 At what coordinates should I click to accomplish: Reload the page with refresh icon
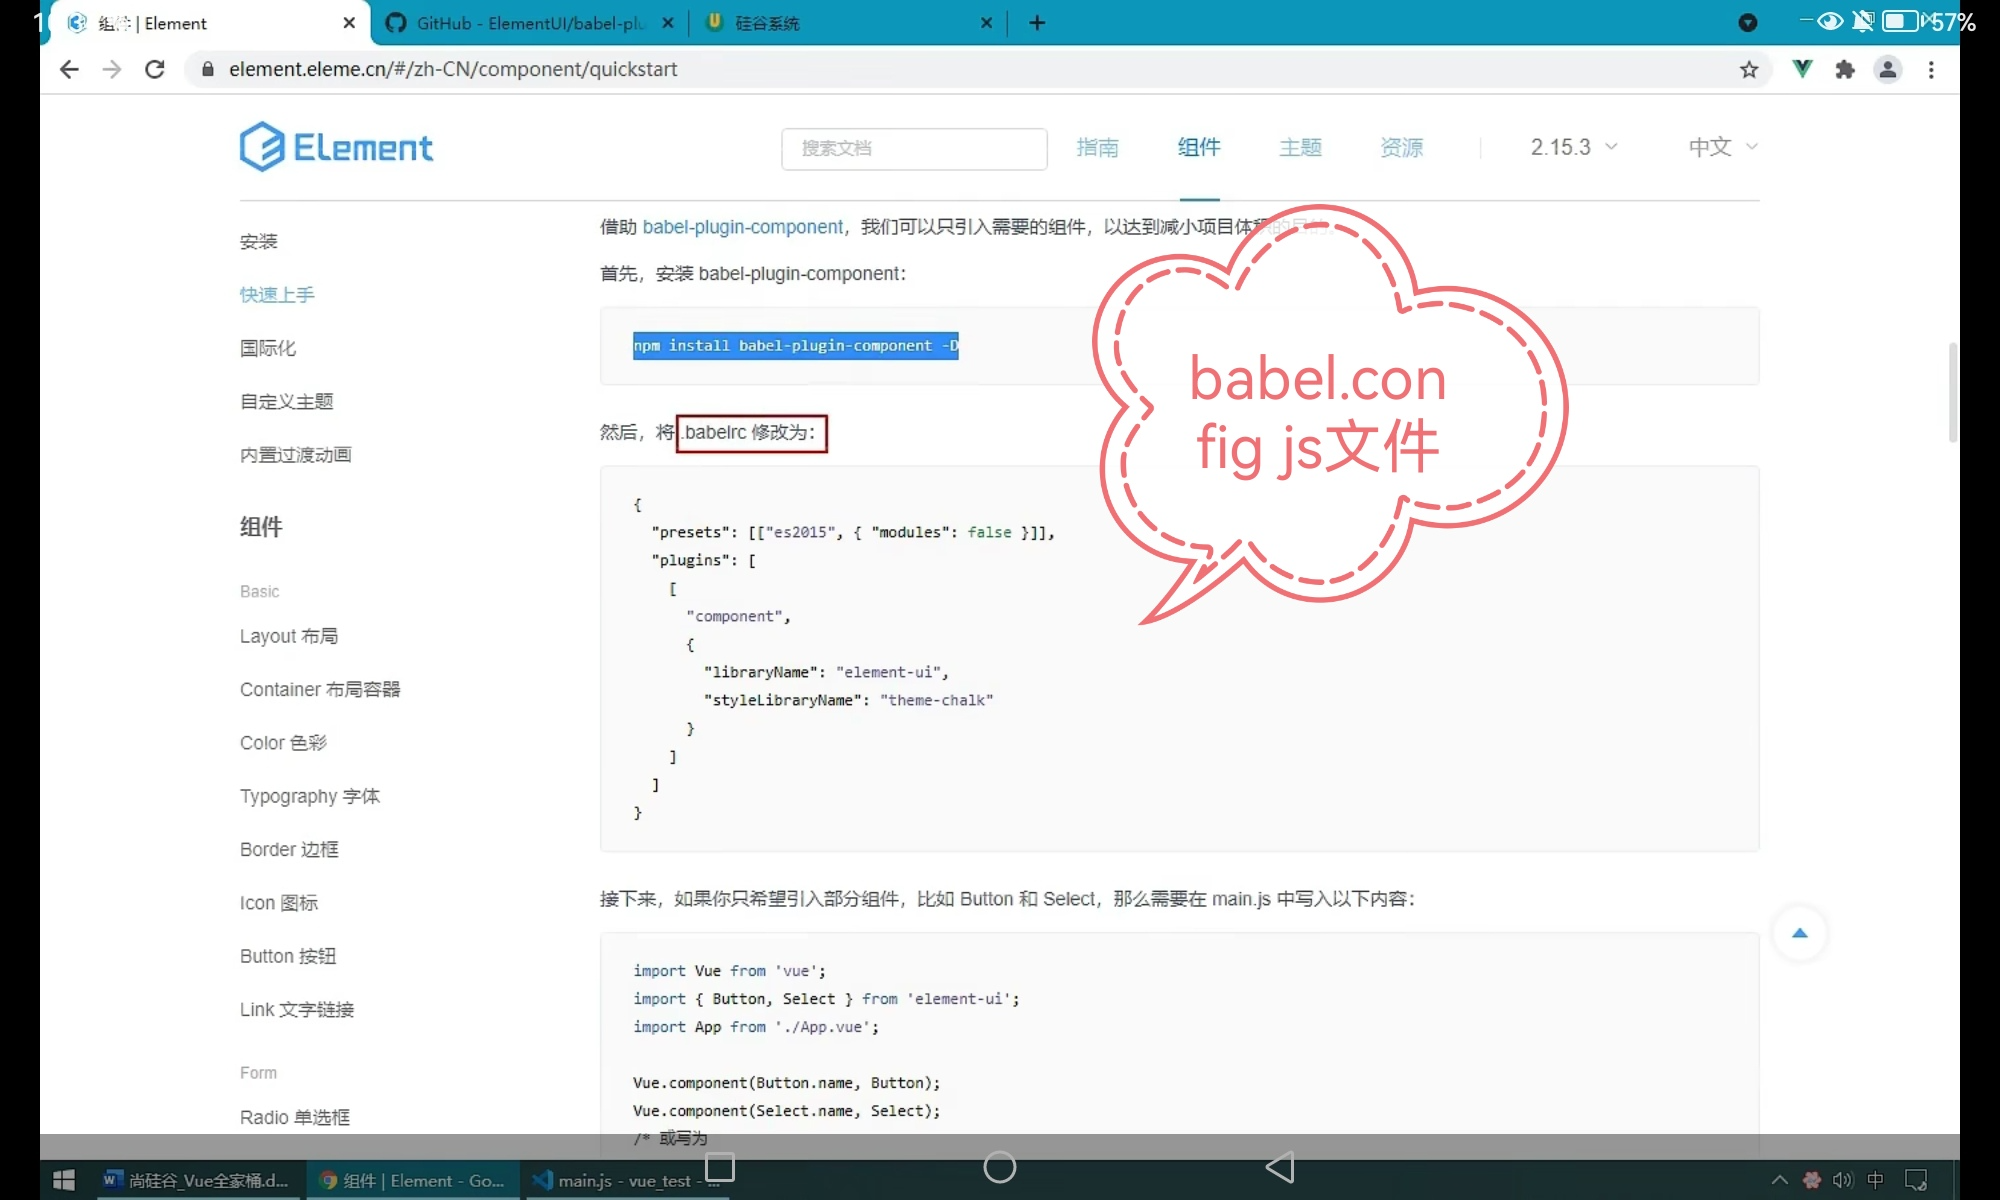tap(154, 69)
